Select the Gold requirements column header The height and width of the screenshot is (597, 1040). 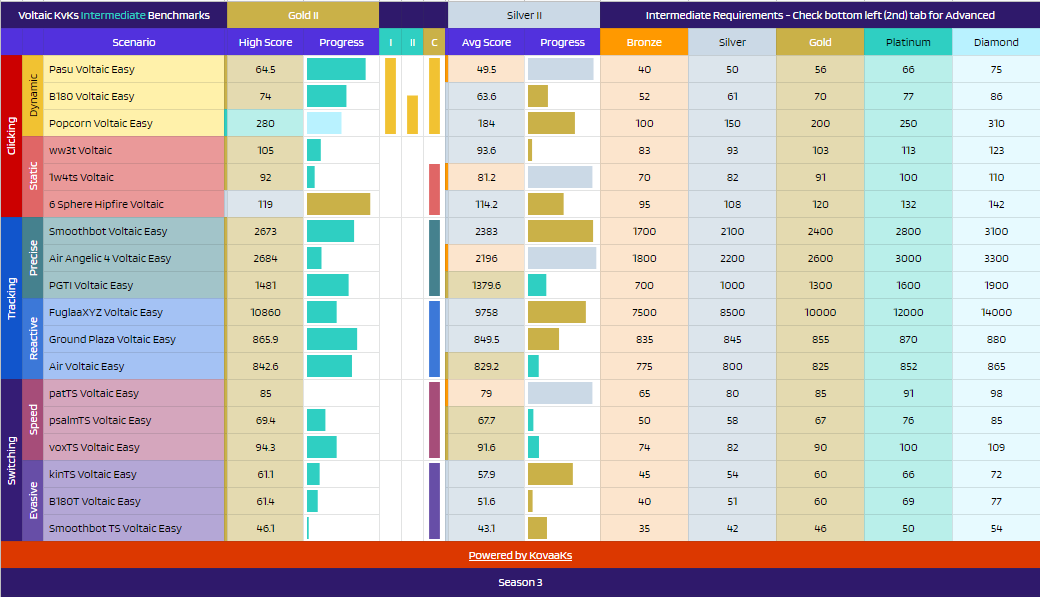820,42
